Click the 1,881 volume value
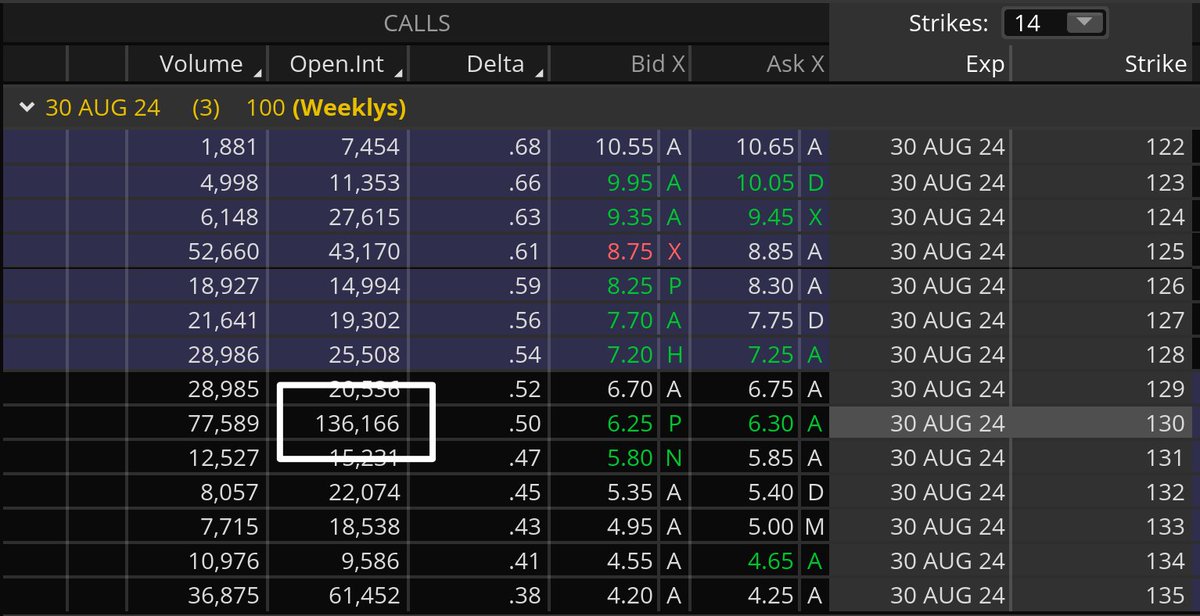1200x616 pixels. (229, 148)
